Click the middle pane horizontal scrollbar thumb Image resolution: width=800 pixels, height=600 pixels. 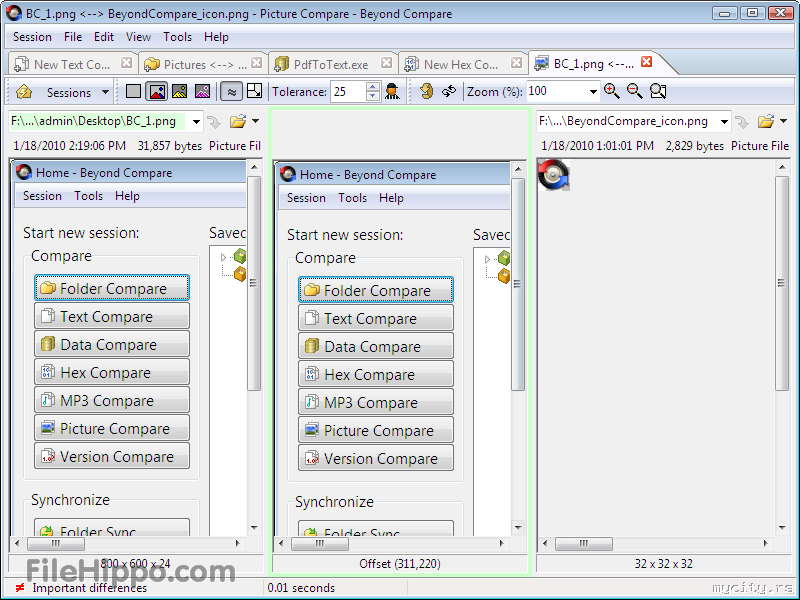point(320,544)
